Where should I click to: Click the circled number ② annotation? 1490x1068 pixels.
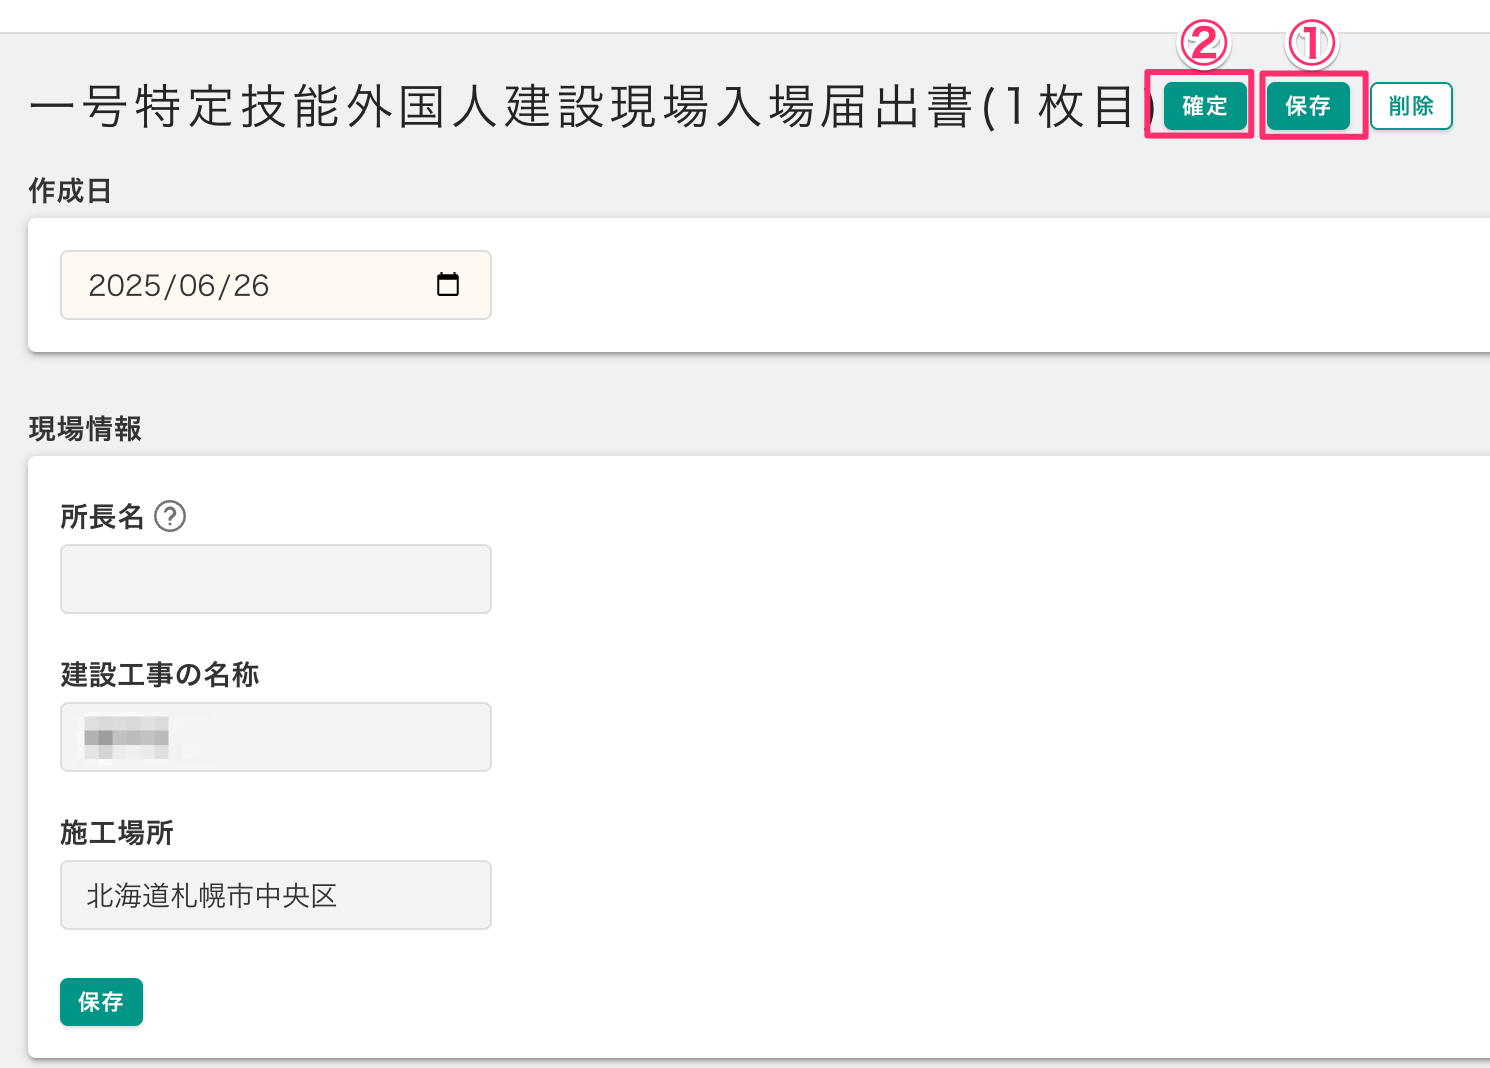tap(1203, 44)
